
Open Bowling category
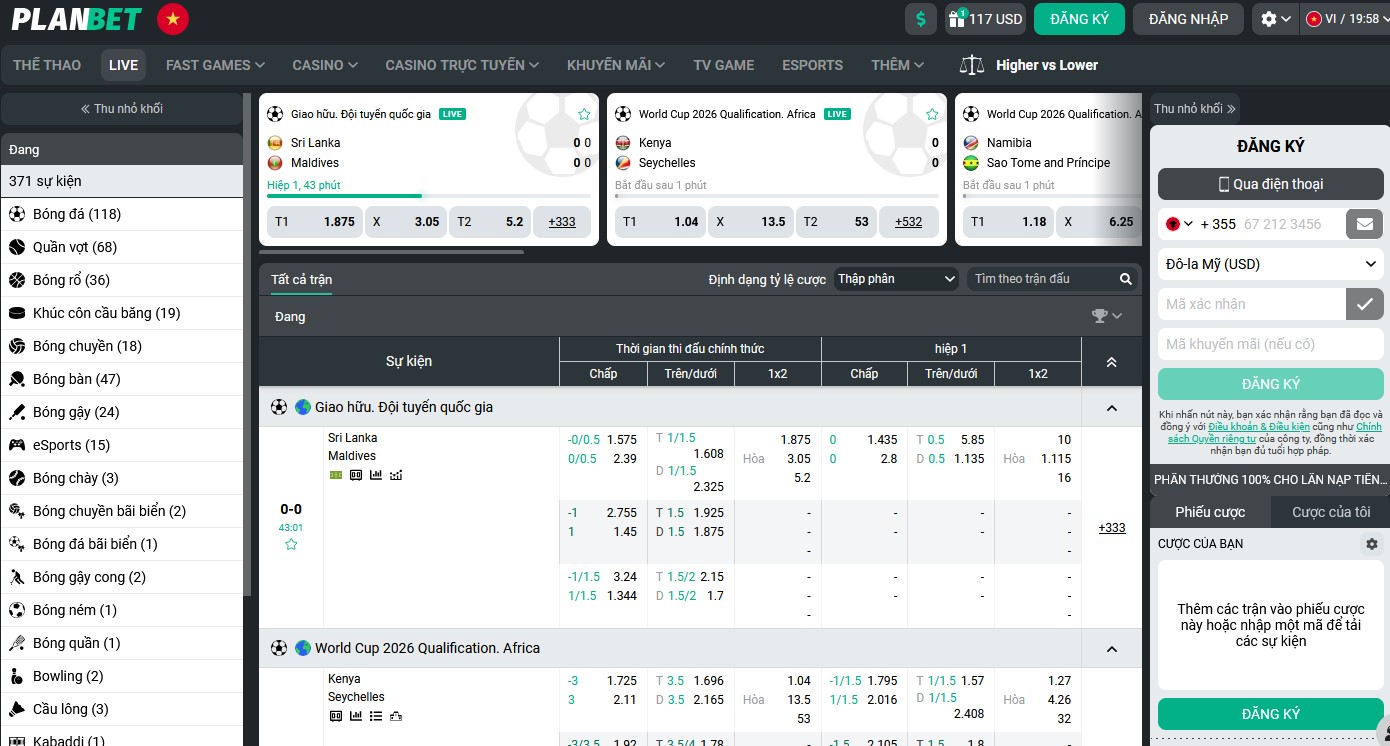(122, 676)
